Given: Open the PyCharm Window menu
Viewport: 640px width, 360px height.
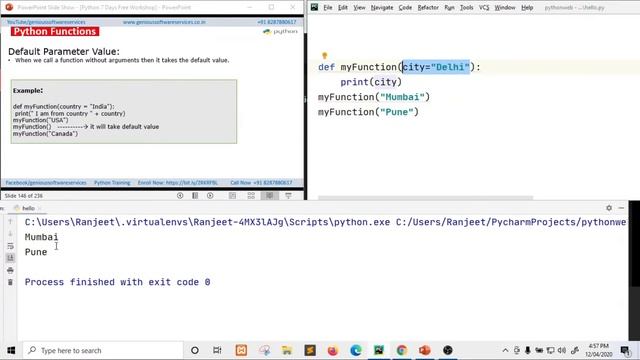Looking at the screenshot, I should click(504, 7).
